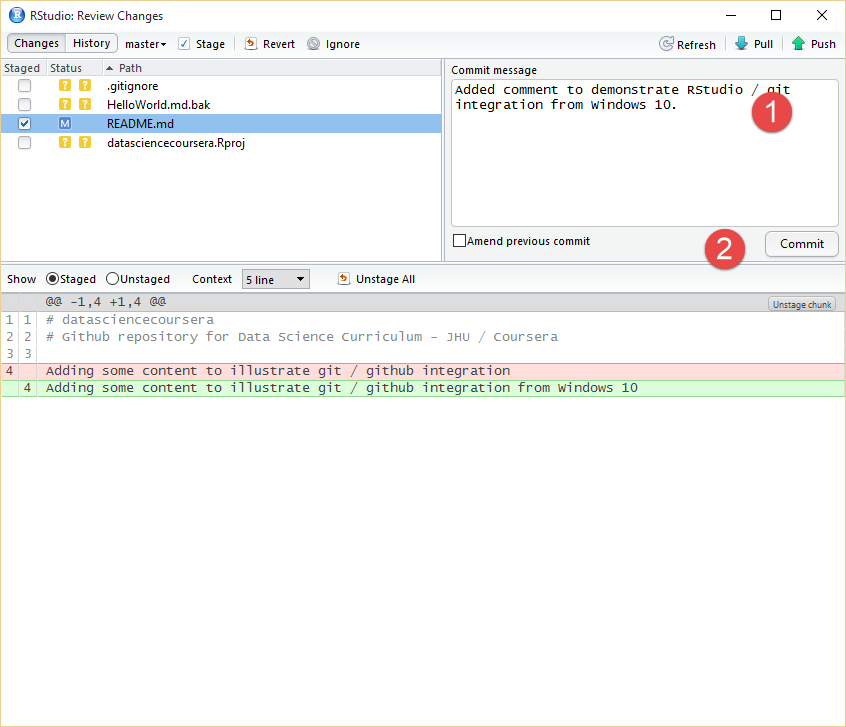Pull changes using the blue arrow icon
The image size is (846, 727).
741,44
